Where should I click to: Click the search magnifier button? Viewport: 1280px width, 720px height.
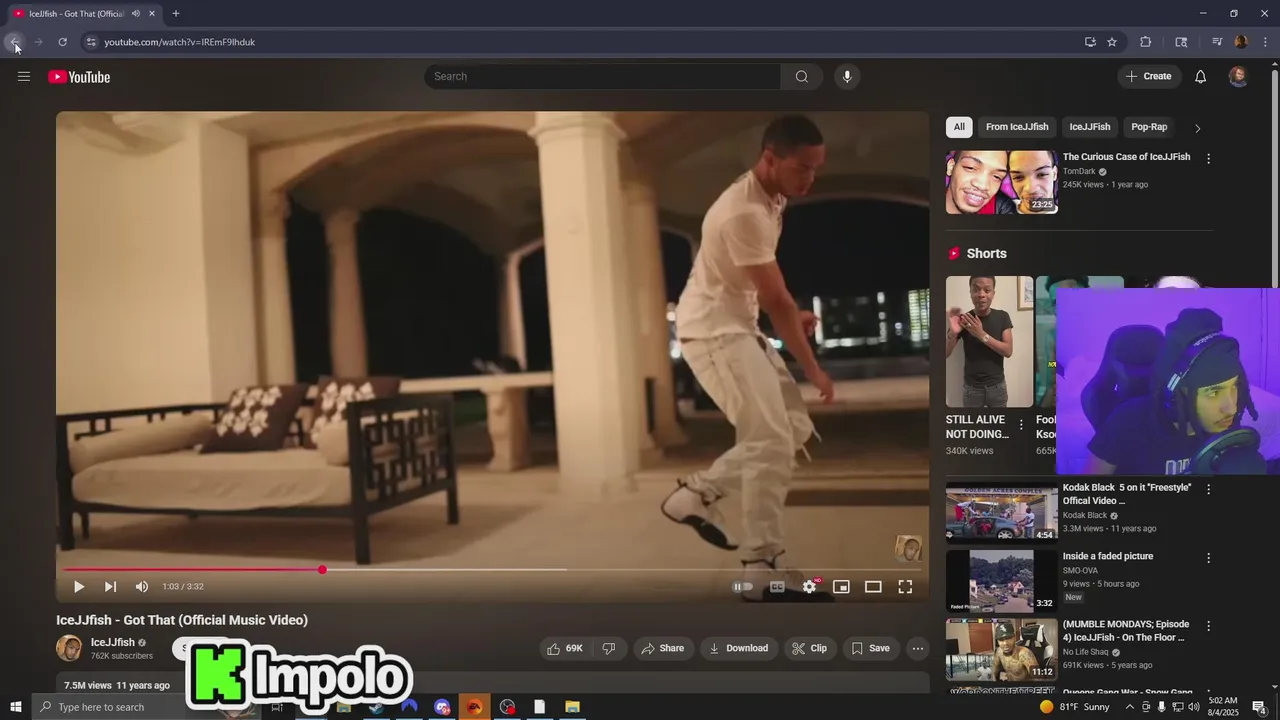(x=802, y=77)
